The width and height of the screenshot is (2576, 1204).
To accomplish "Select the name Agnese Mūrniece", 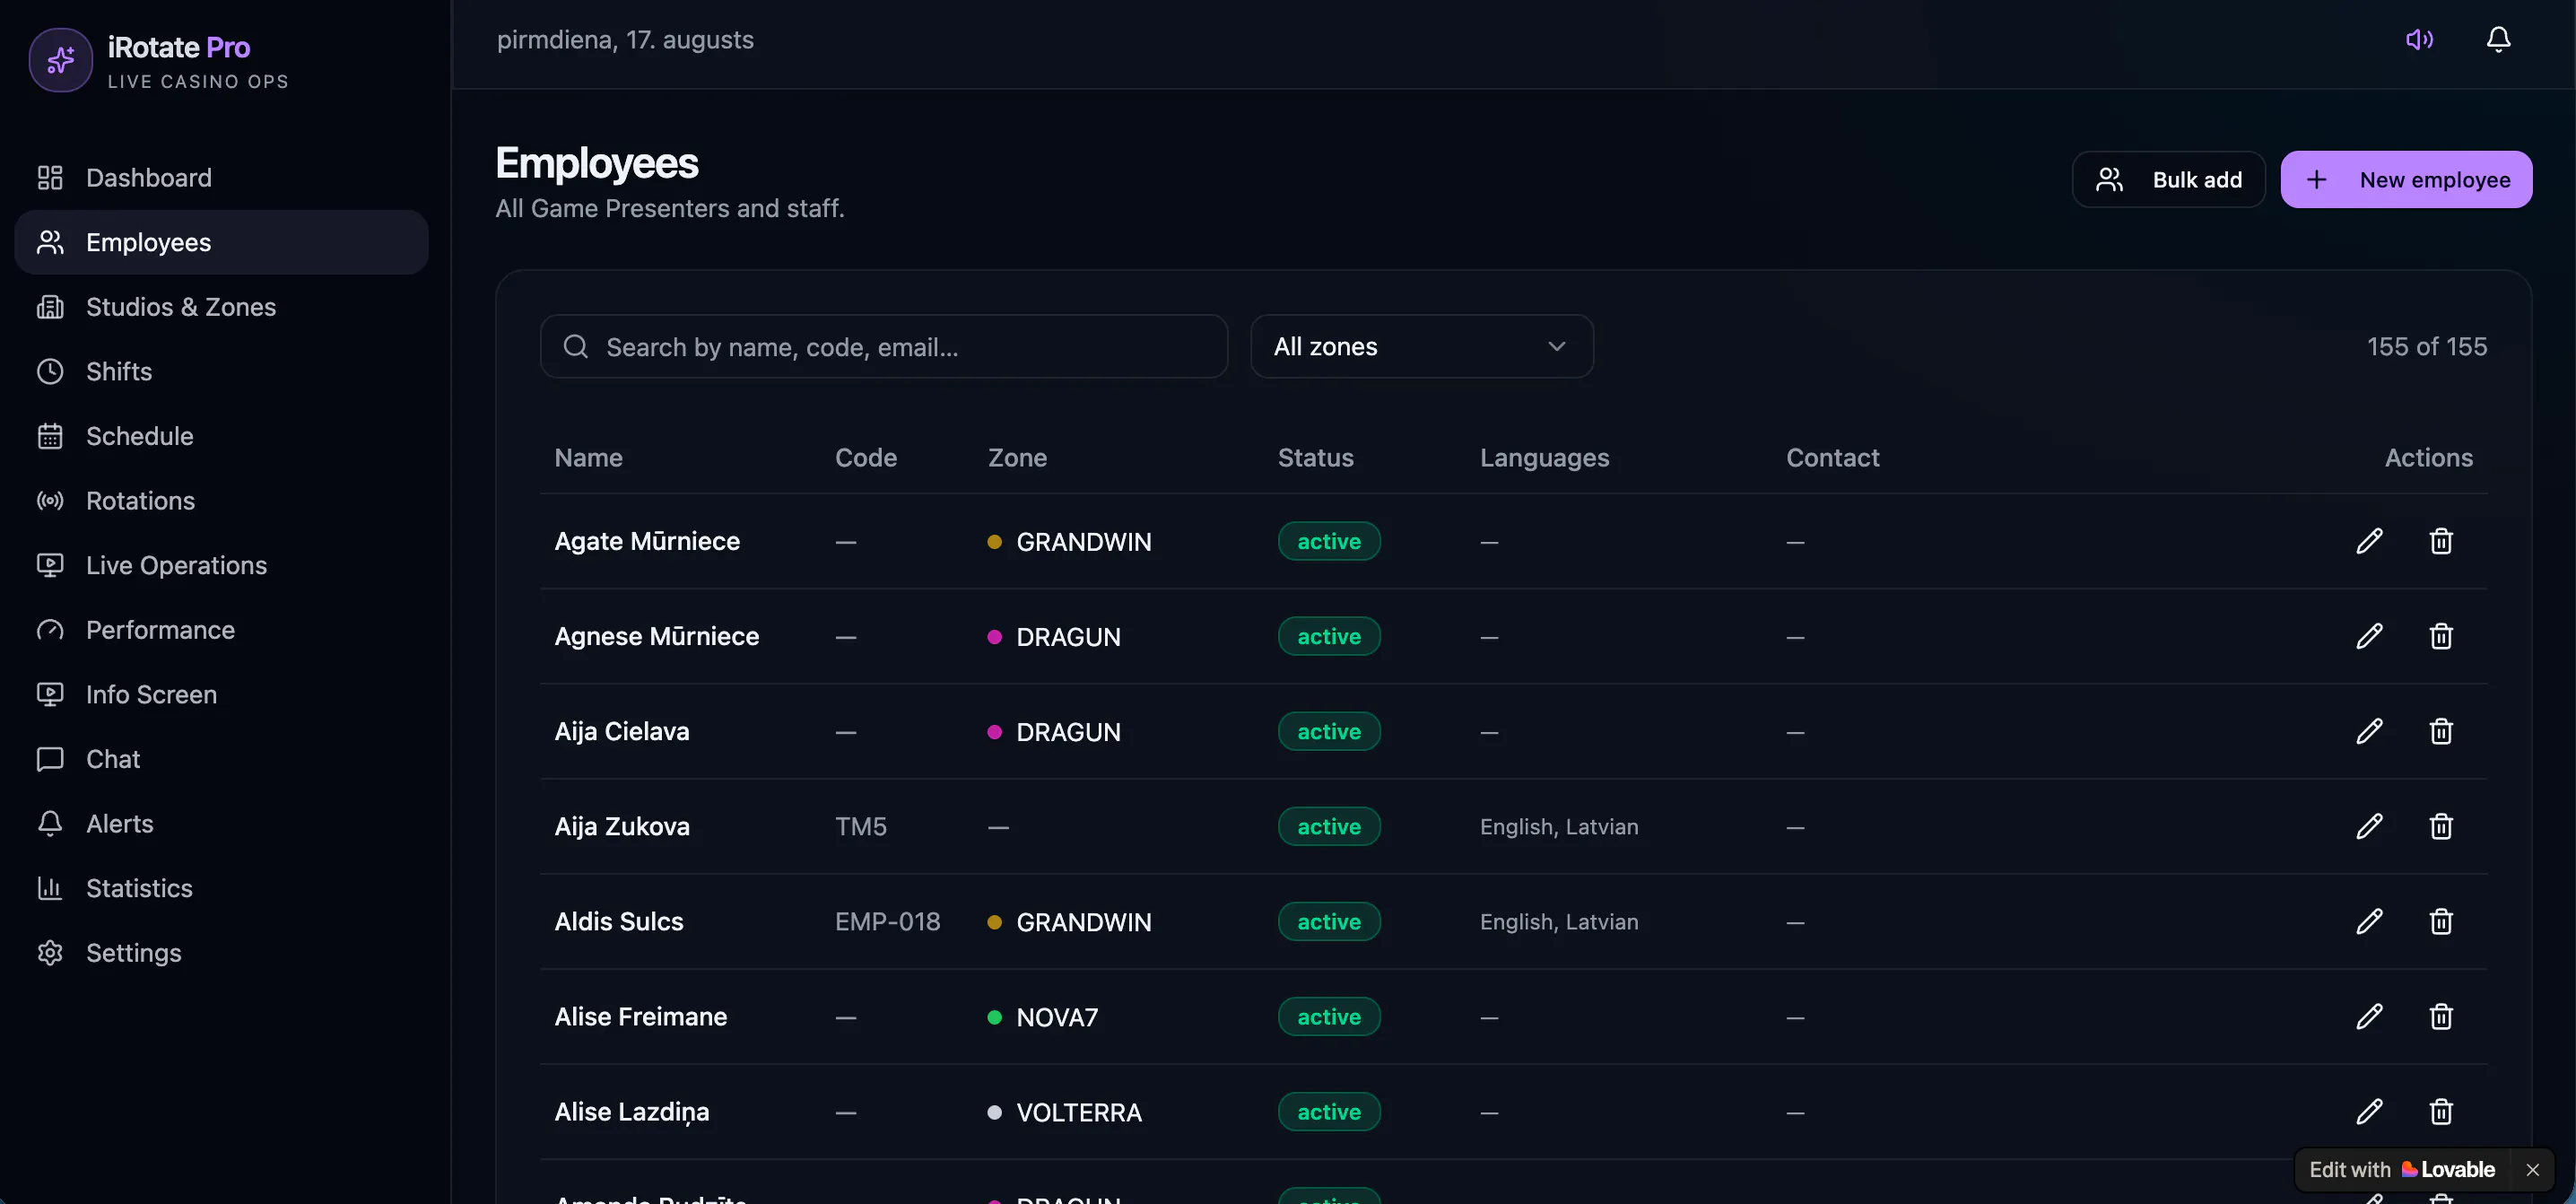I will [x=656, y=636].
